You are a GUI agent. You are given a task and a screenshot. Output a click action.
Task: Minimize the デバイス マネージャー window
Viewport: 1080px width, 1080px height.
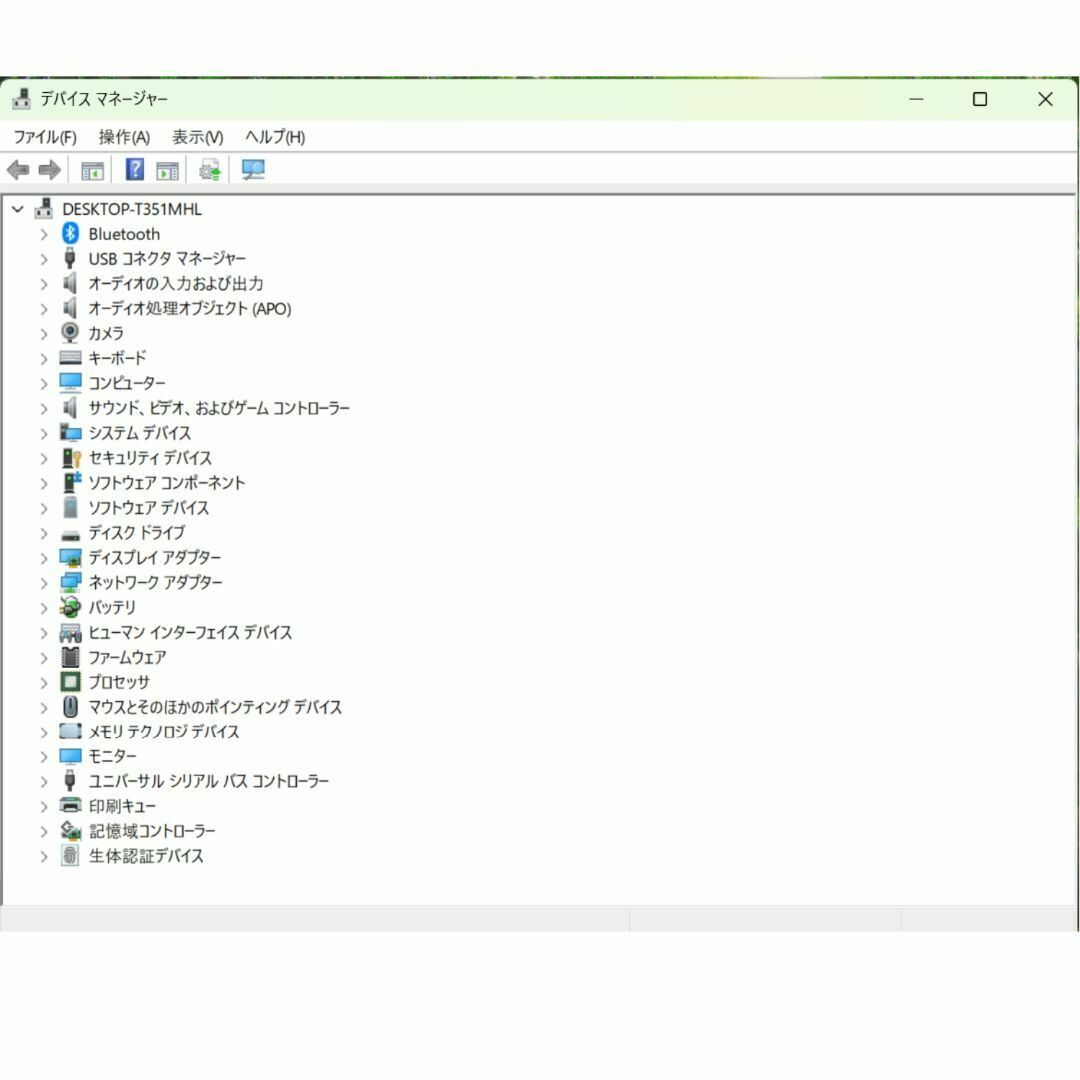[916, 99]
